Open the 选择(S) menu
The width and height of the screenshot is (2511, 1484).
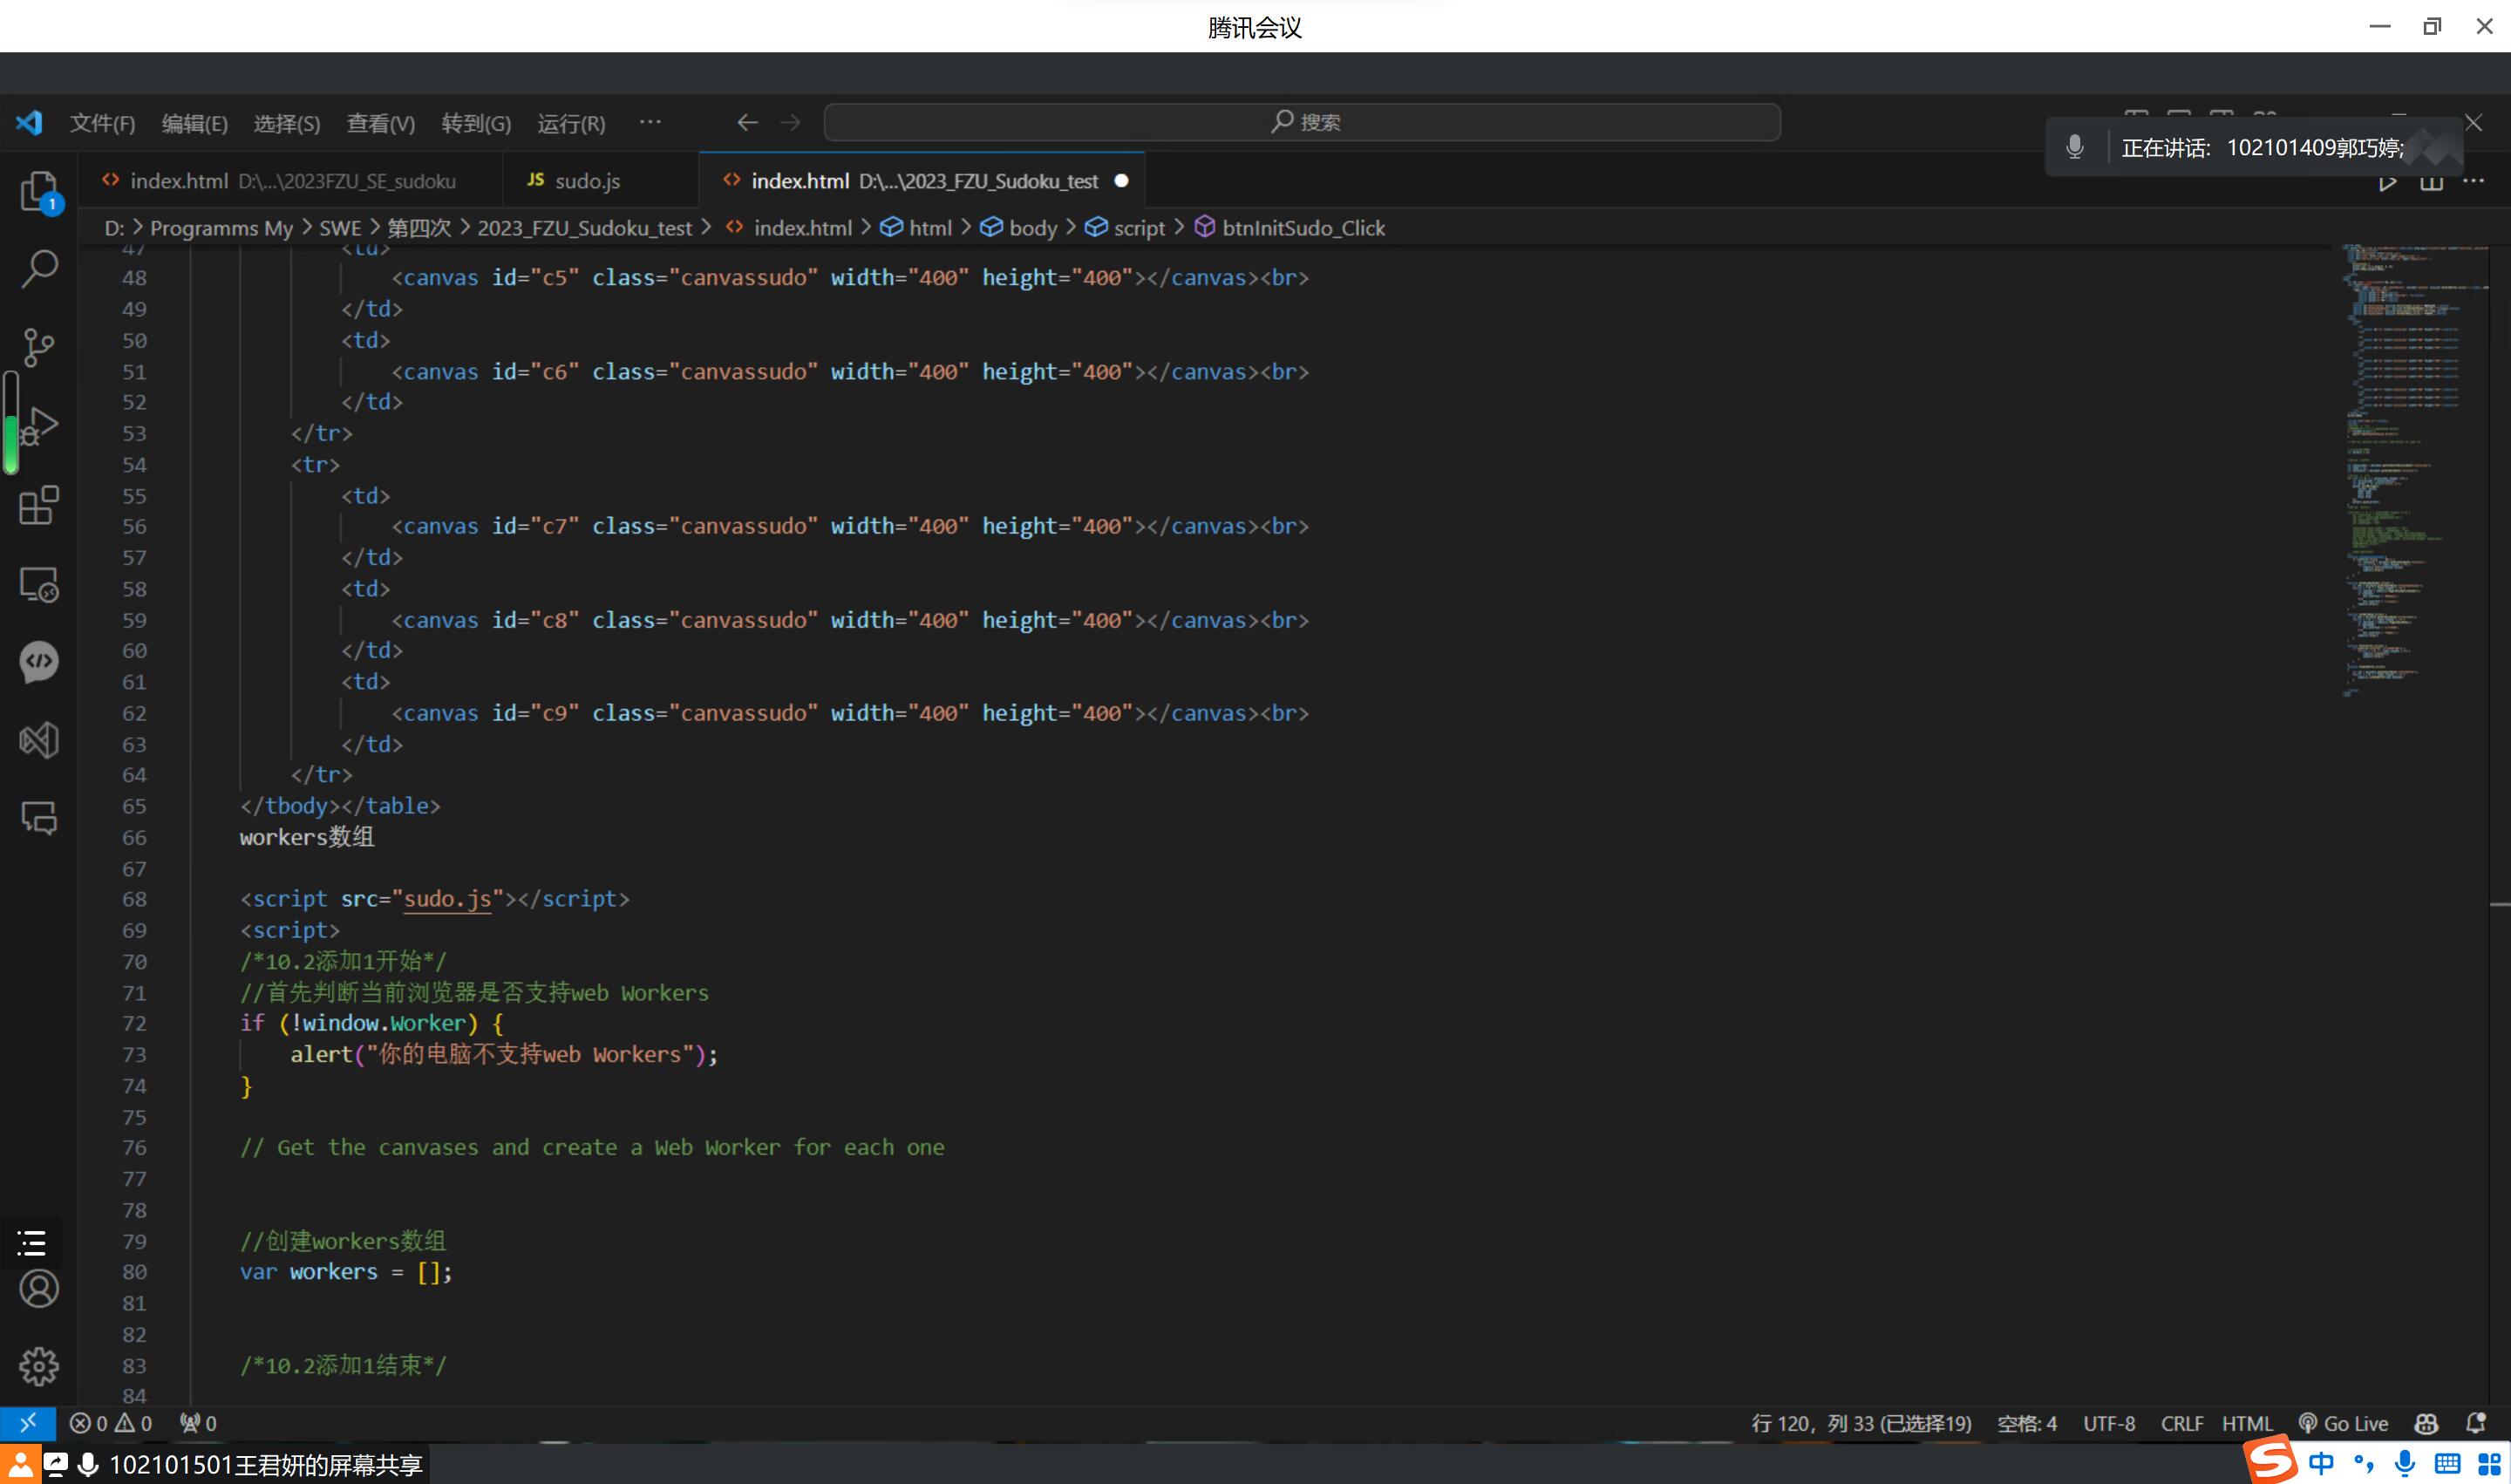(286, 123)
